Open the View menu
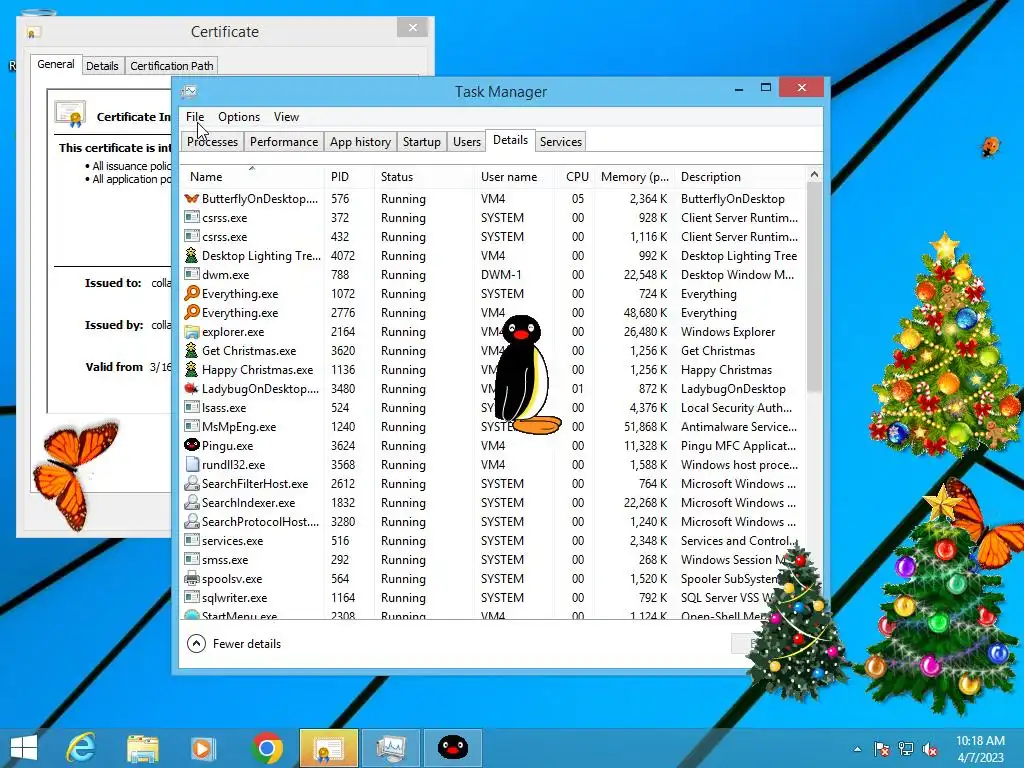The width and height of the screenshot is (1024, 768). (x=286, y=117)
